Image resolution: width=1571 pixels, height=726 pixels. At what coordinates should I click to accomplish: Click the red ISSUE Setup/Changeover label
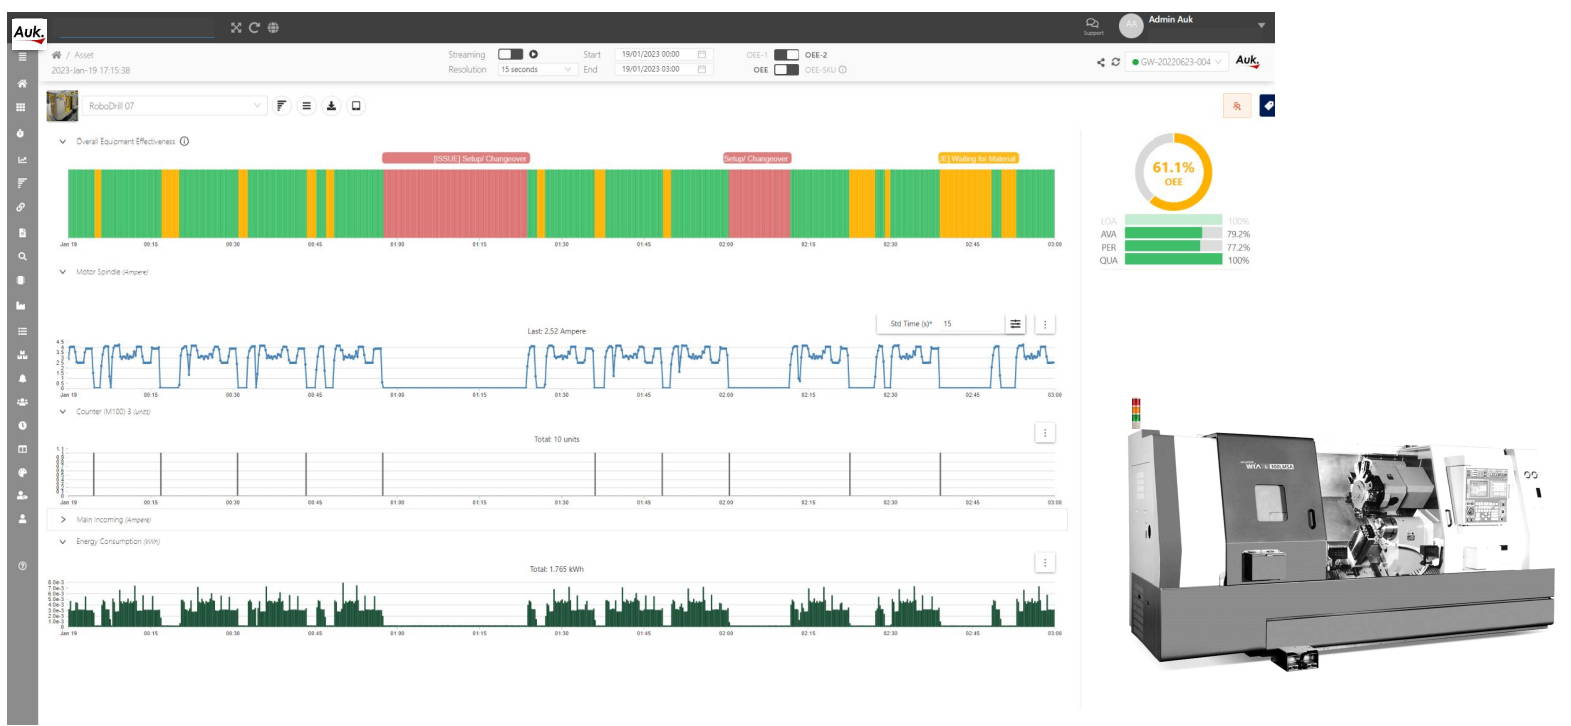456,158
